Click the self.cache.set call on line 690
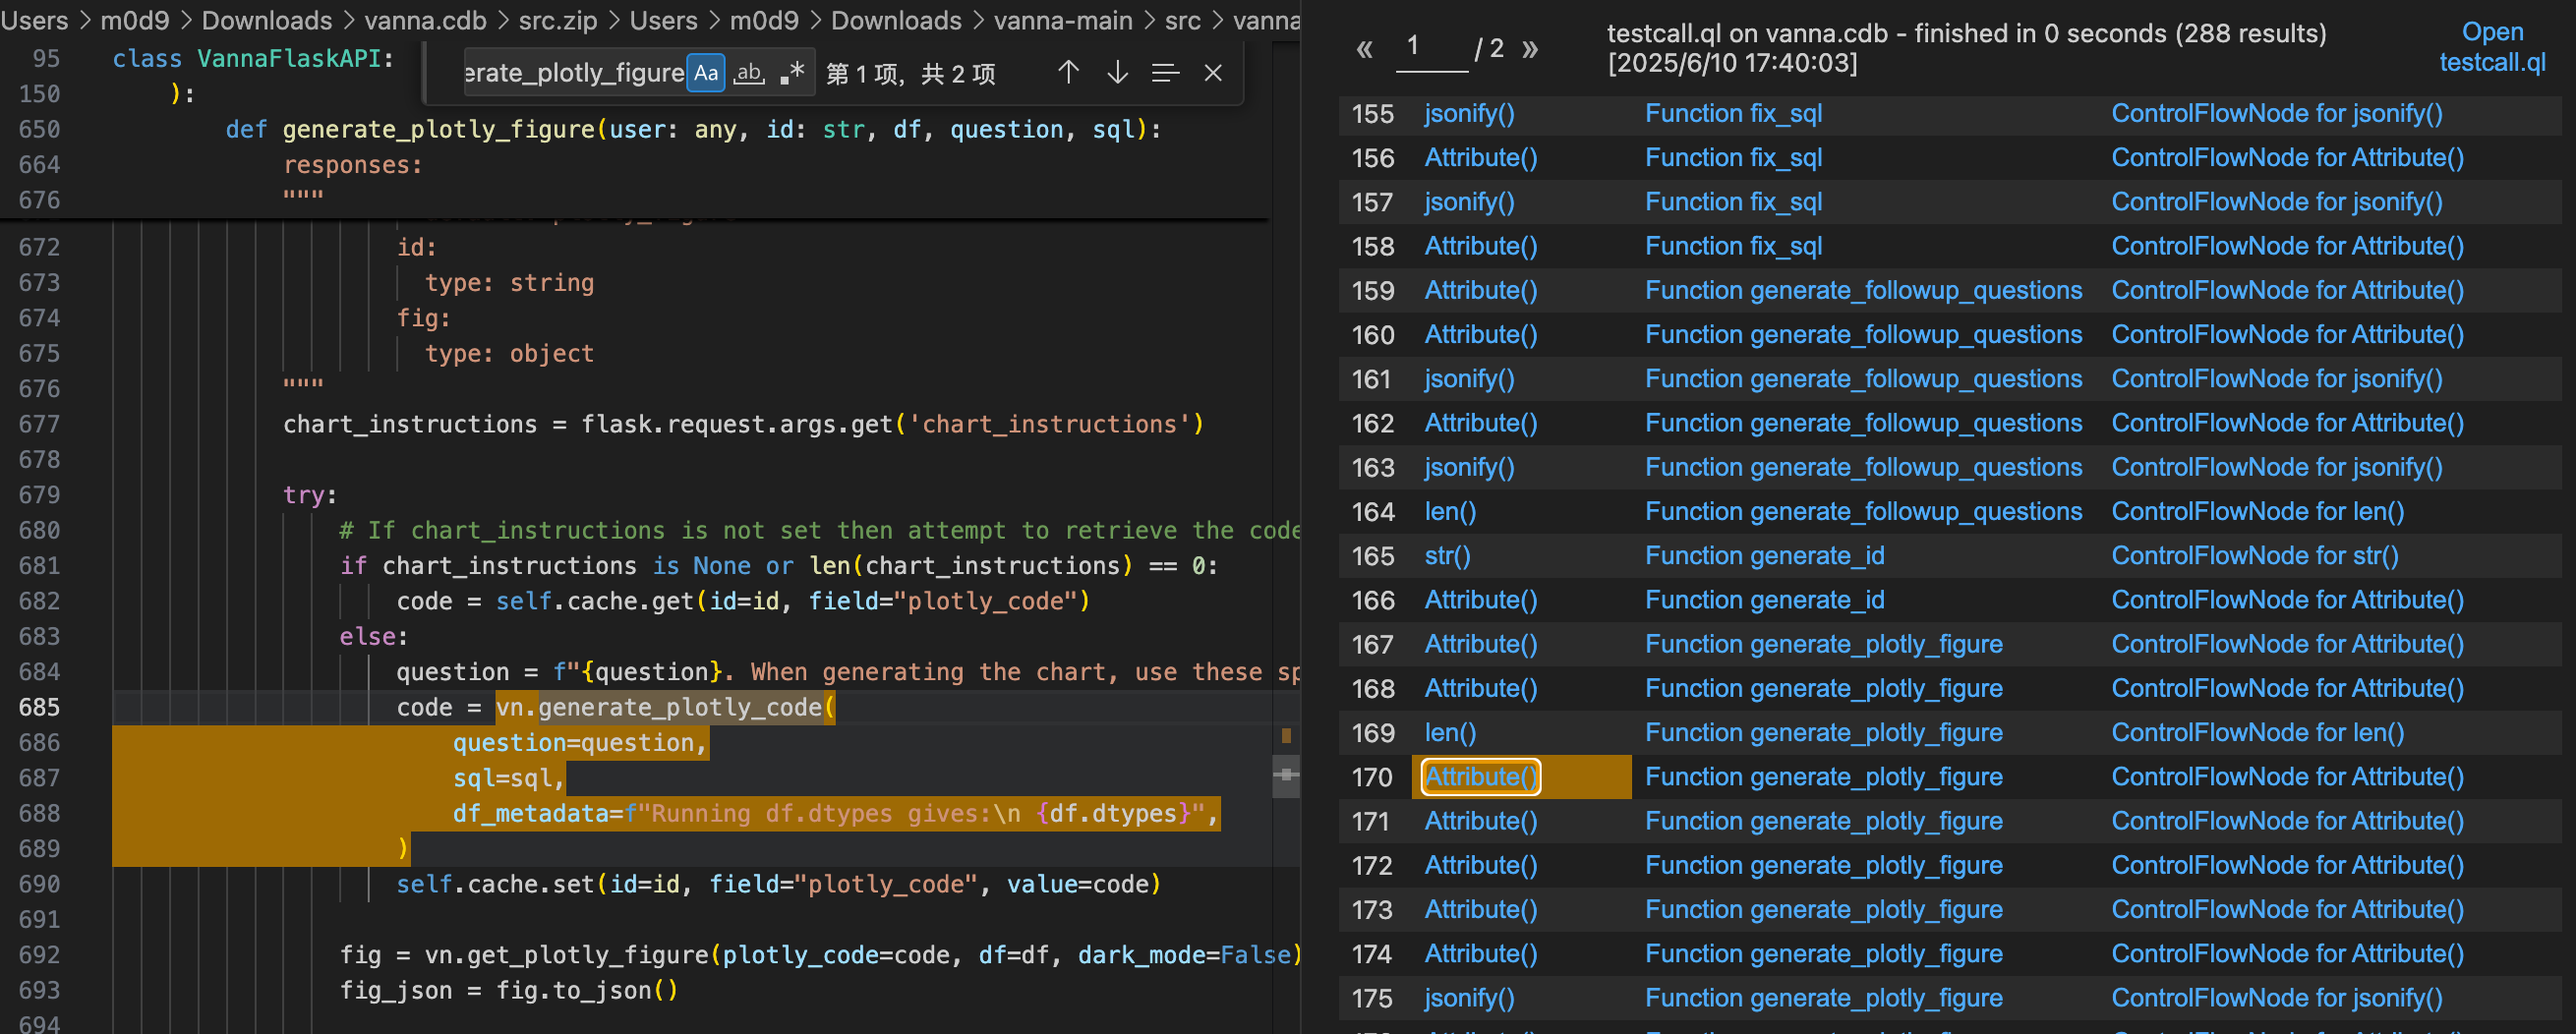 (778, 884)
